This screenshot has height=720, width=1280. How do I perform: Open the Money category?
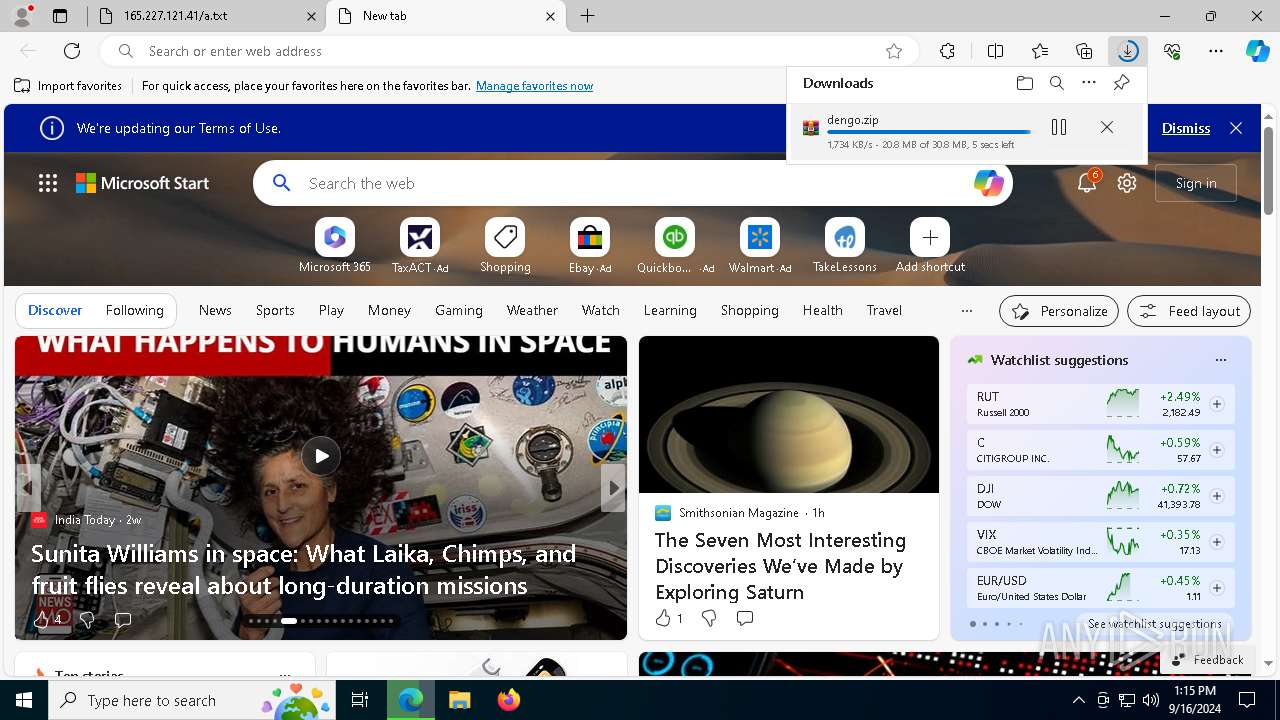(x=389, y=310)
